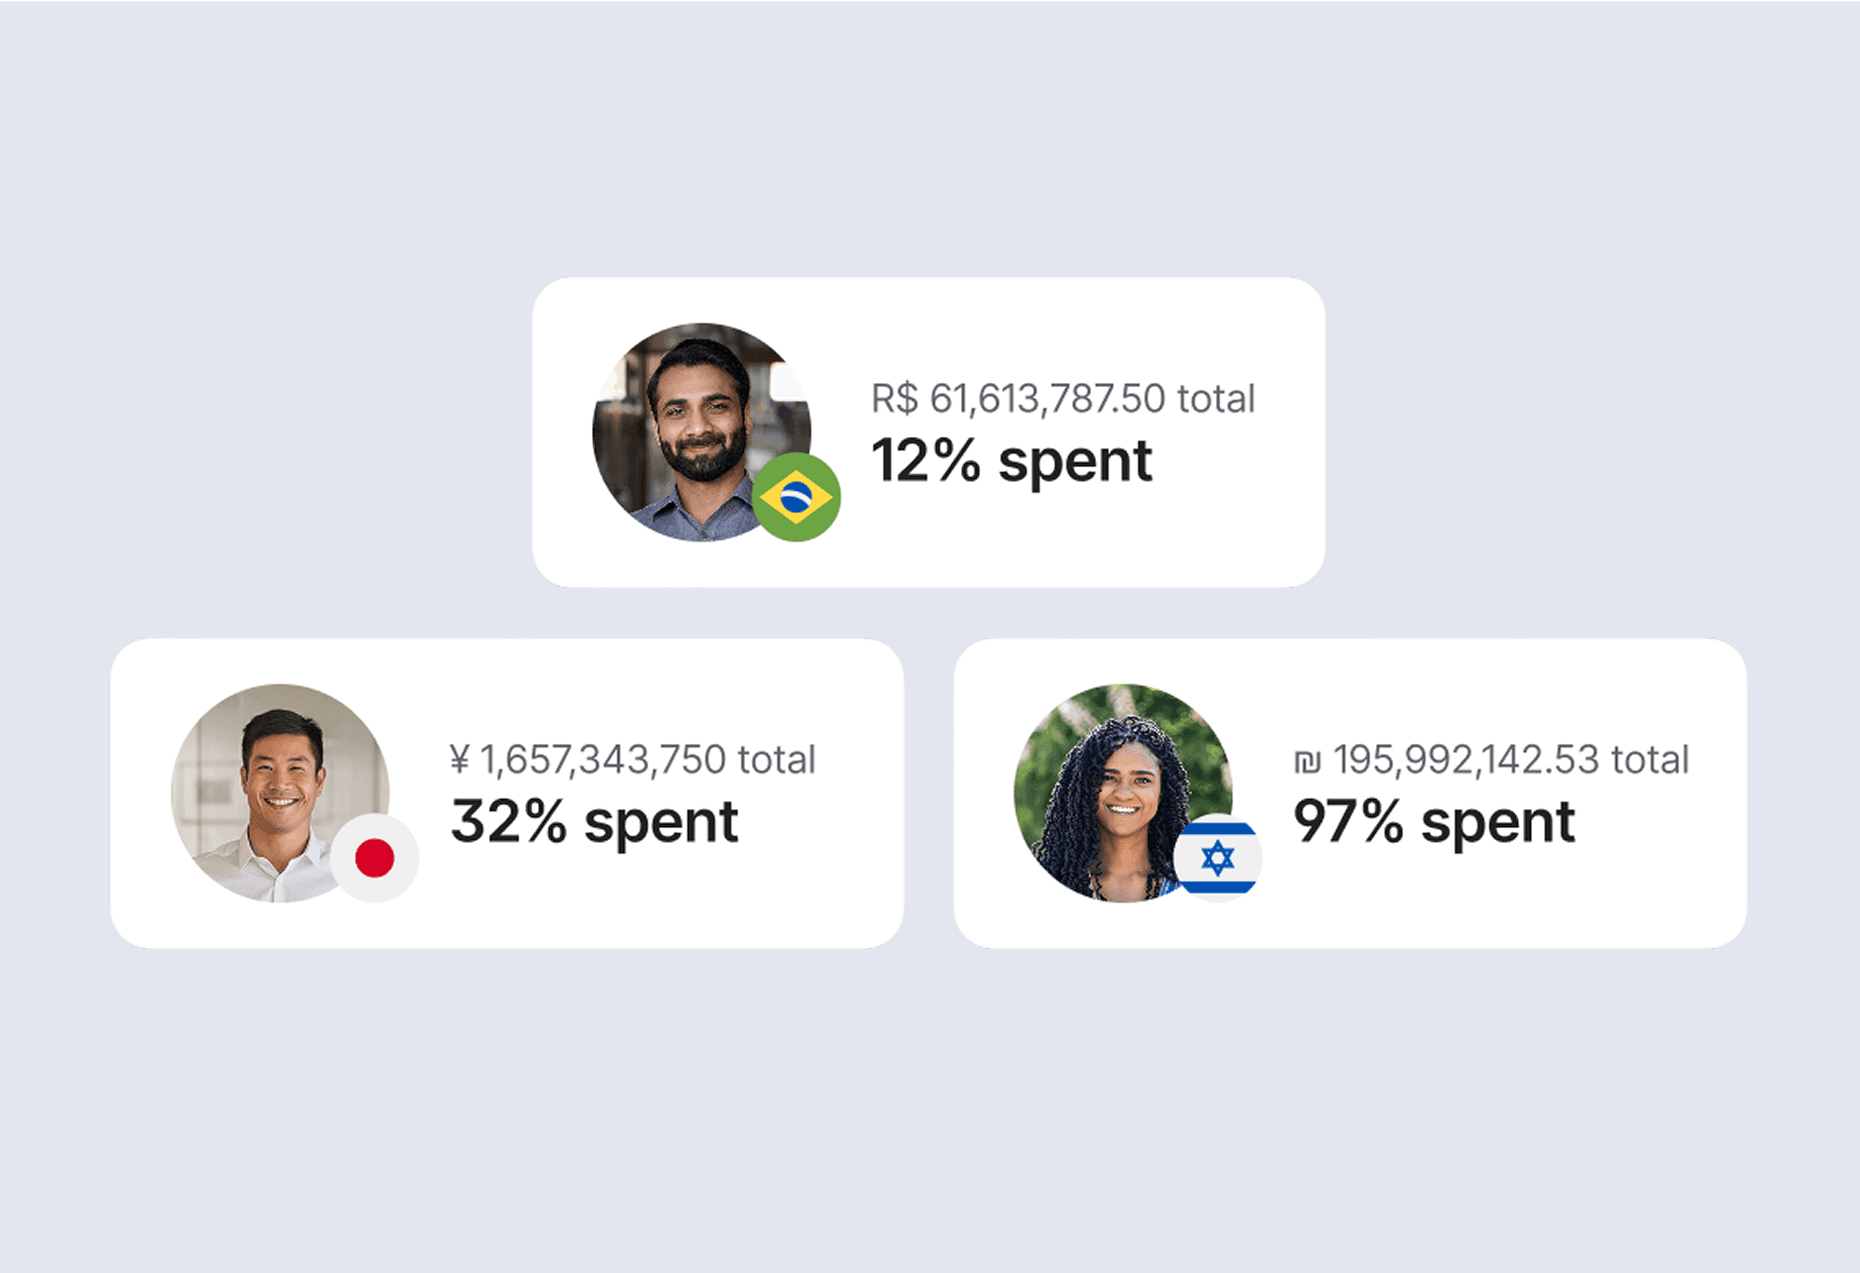Click the Brazil flag badge
Image resolution: width=1860 pixels, height=1273 pixels.
796,497
